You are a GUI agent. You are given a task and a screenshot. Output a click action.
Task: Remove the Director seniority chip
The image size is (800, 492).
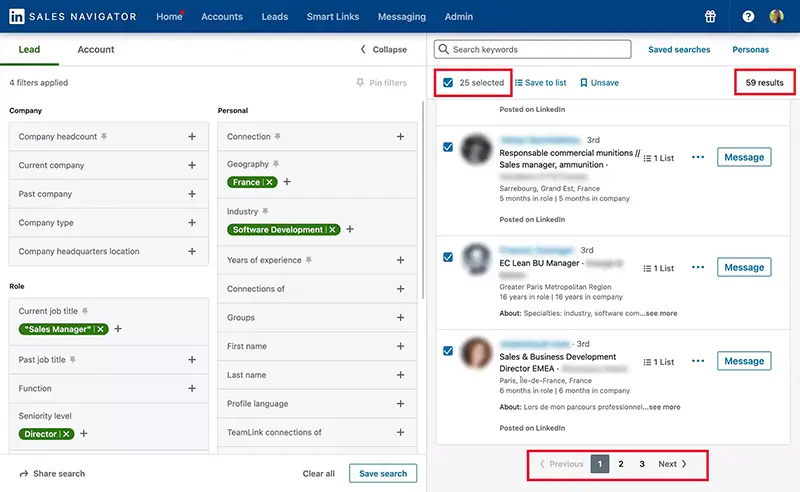[x=66, y=434]
